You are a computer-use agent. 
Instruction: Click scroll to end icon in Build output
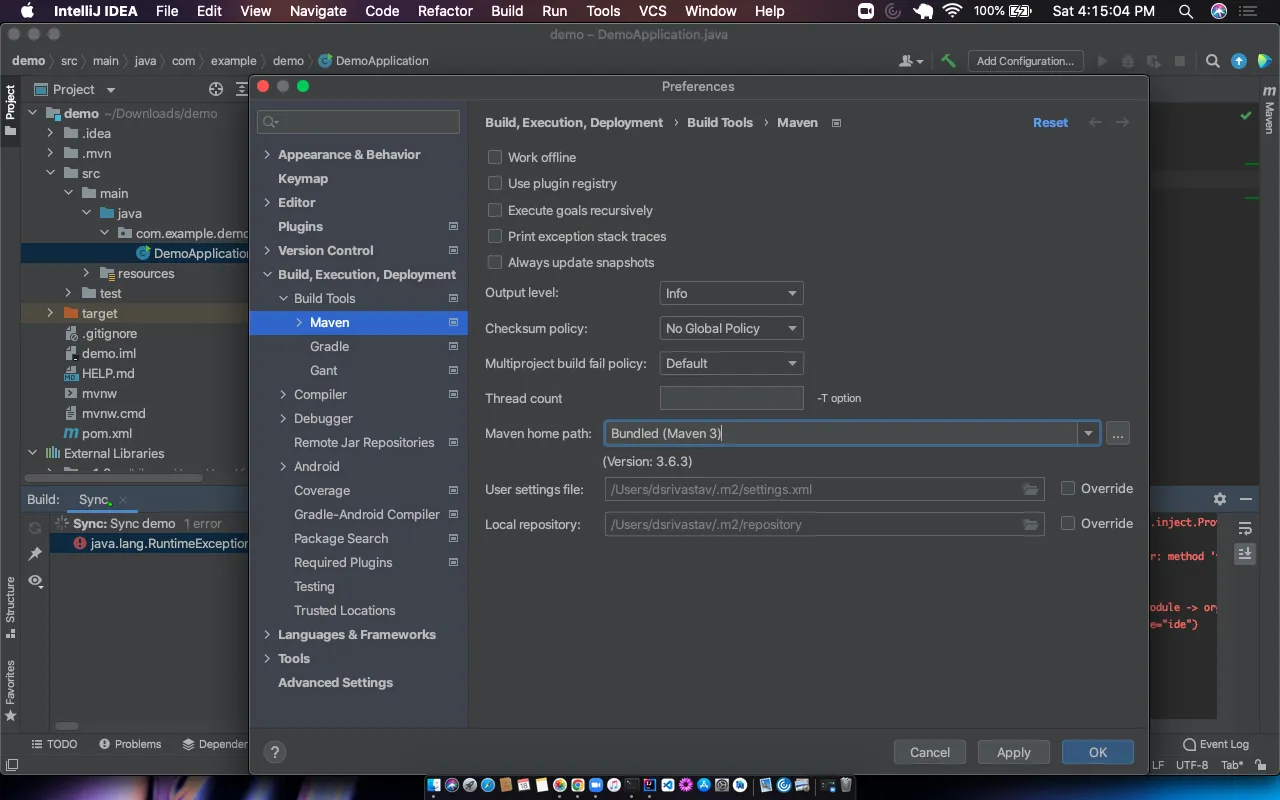coord(1245,554)
